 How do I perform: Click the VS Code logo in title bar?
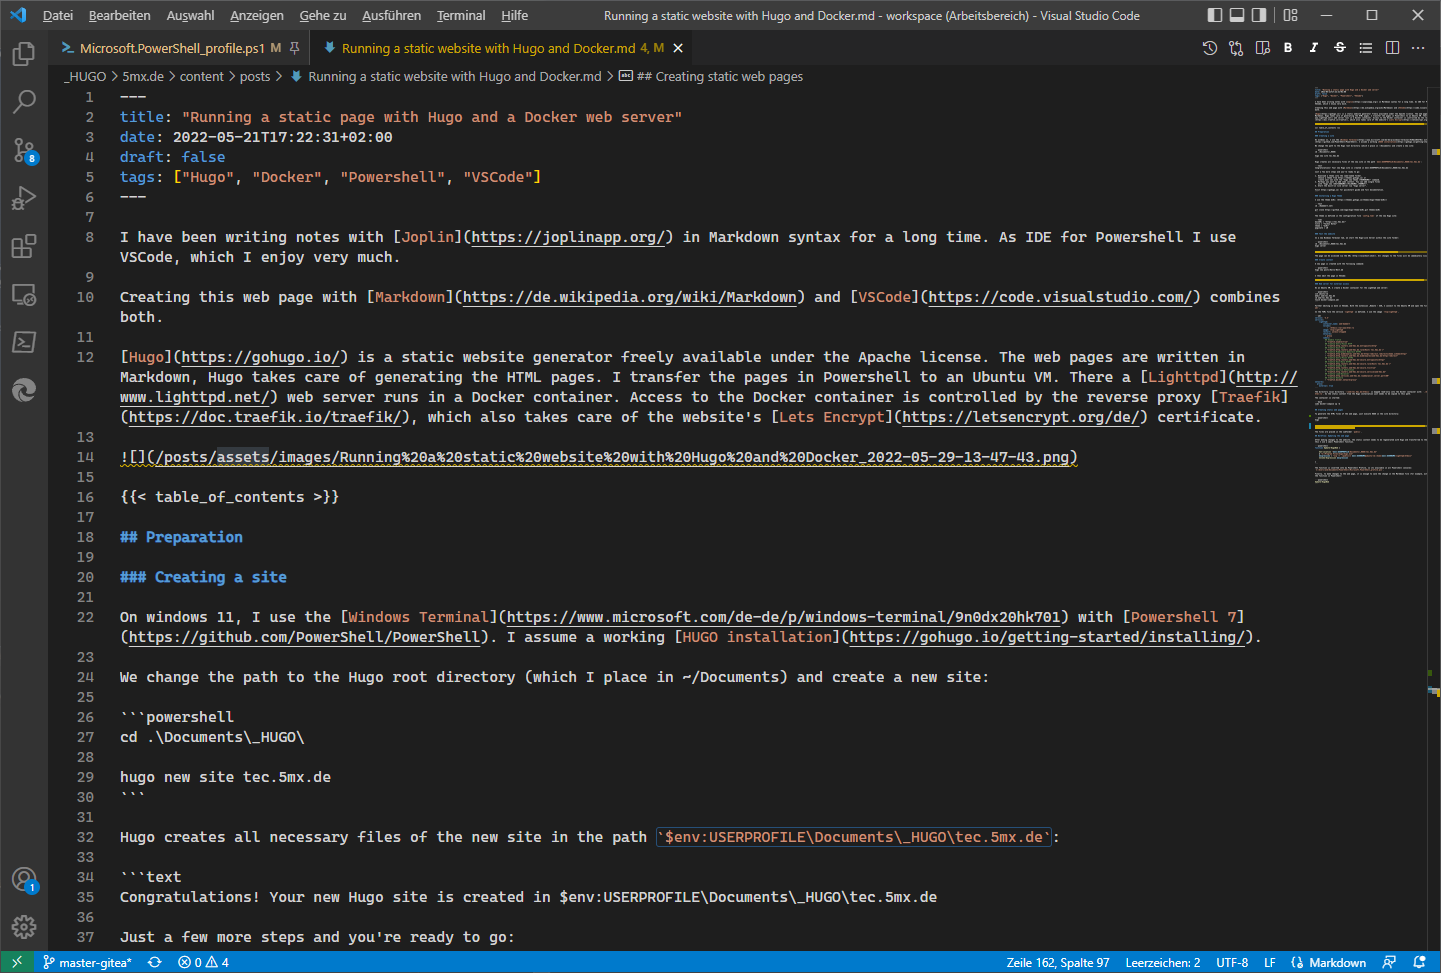[18, 15]
